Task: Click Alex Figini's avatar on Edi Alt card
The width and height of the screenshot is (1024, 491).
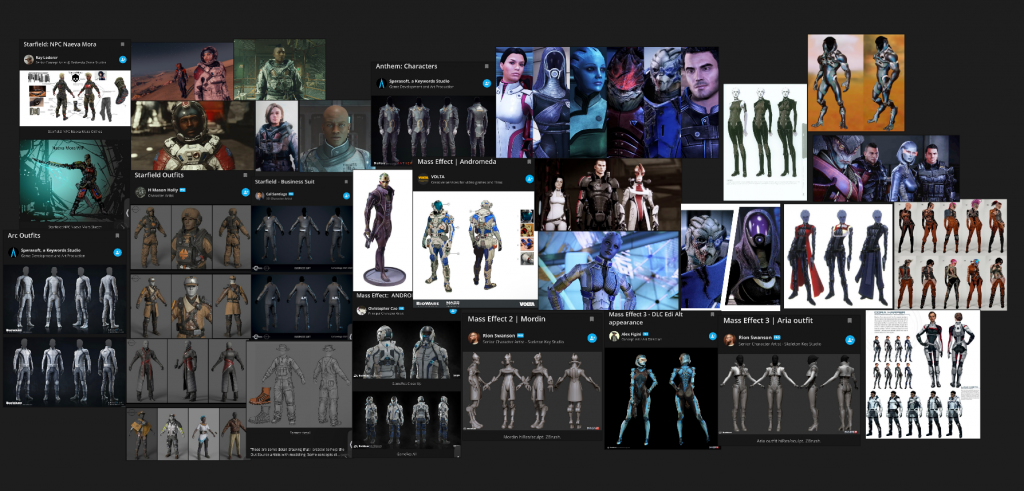Action: [613, 336]
